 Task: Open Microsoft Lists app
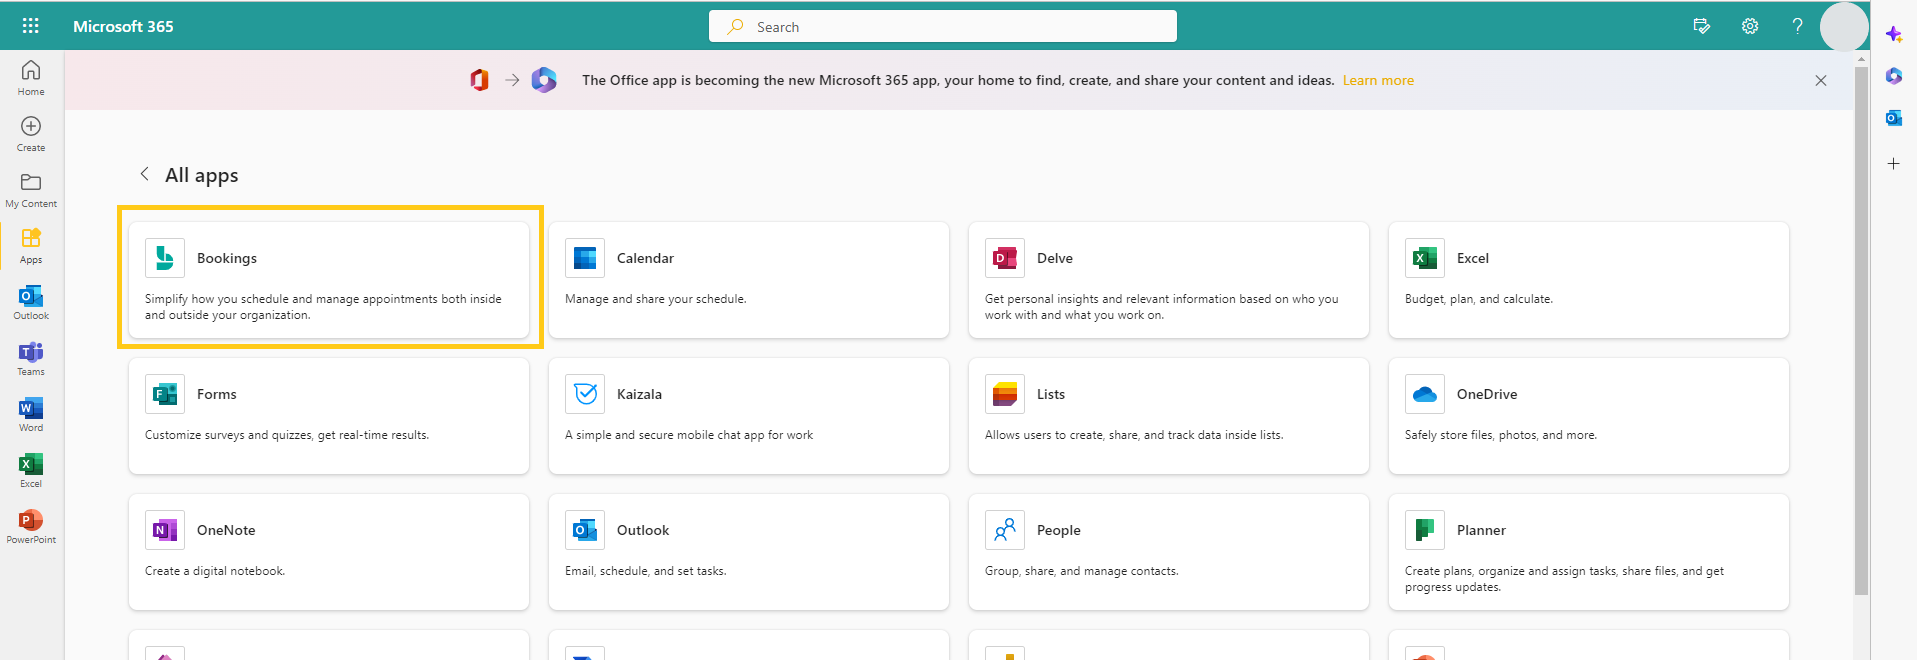coord(1168,415)
